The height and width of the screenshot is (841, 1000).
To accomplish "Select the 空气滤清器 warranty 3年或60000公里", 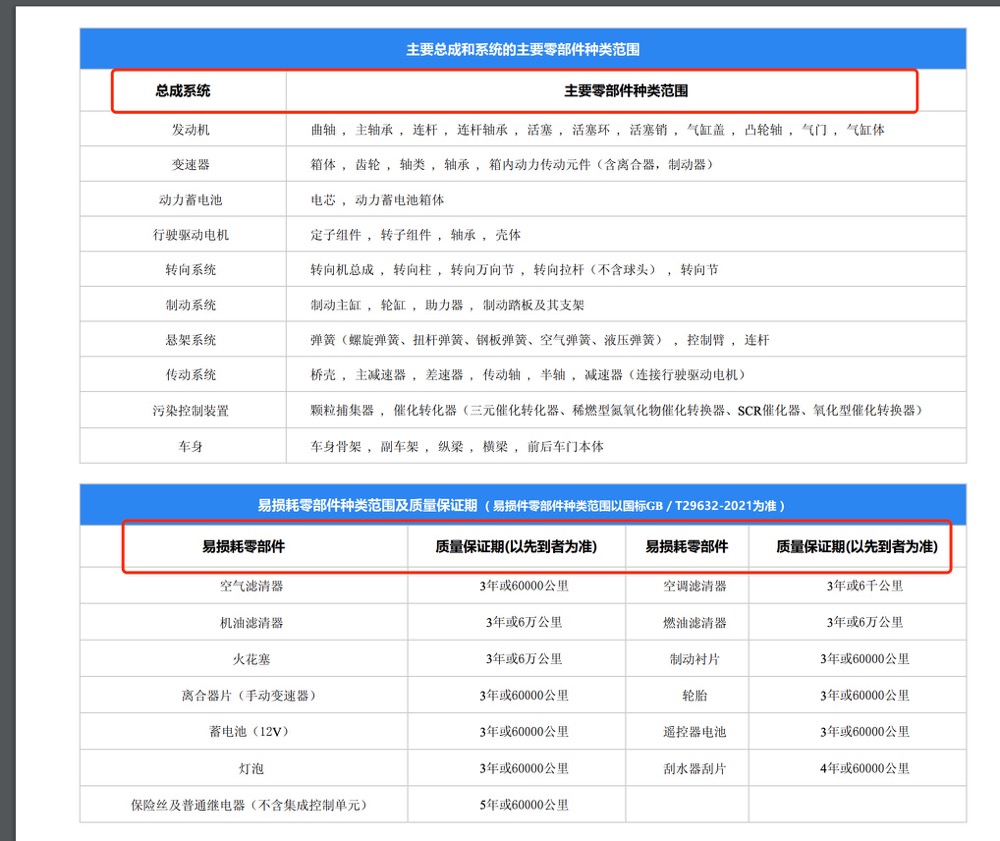I will [x=524, y=586].
